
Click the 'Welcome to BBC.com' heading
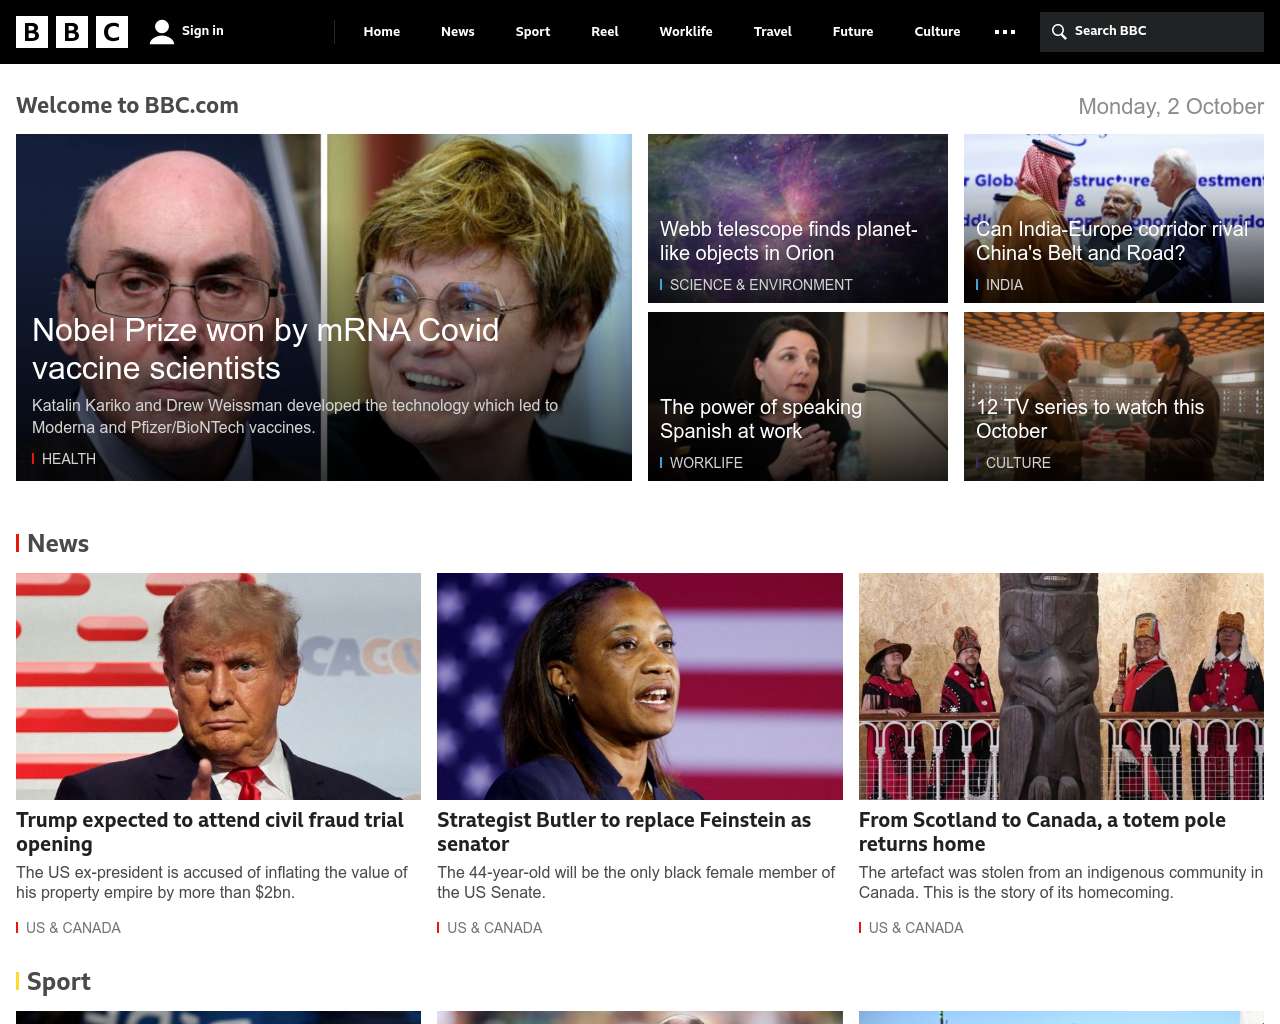tap(127, 105)
